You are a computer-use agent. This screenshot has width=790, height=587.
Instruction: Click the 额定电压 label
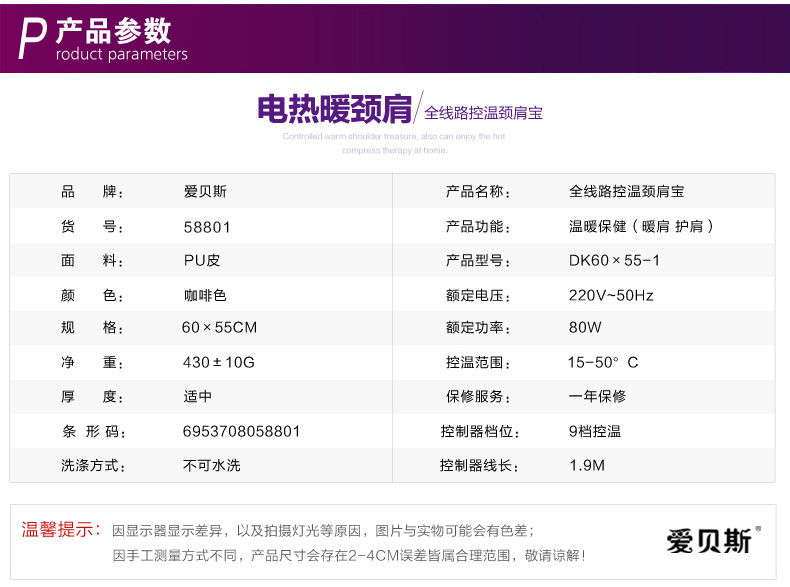point(479,295)
